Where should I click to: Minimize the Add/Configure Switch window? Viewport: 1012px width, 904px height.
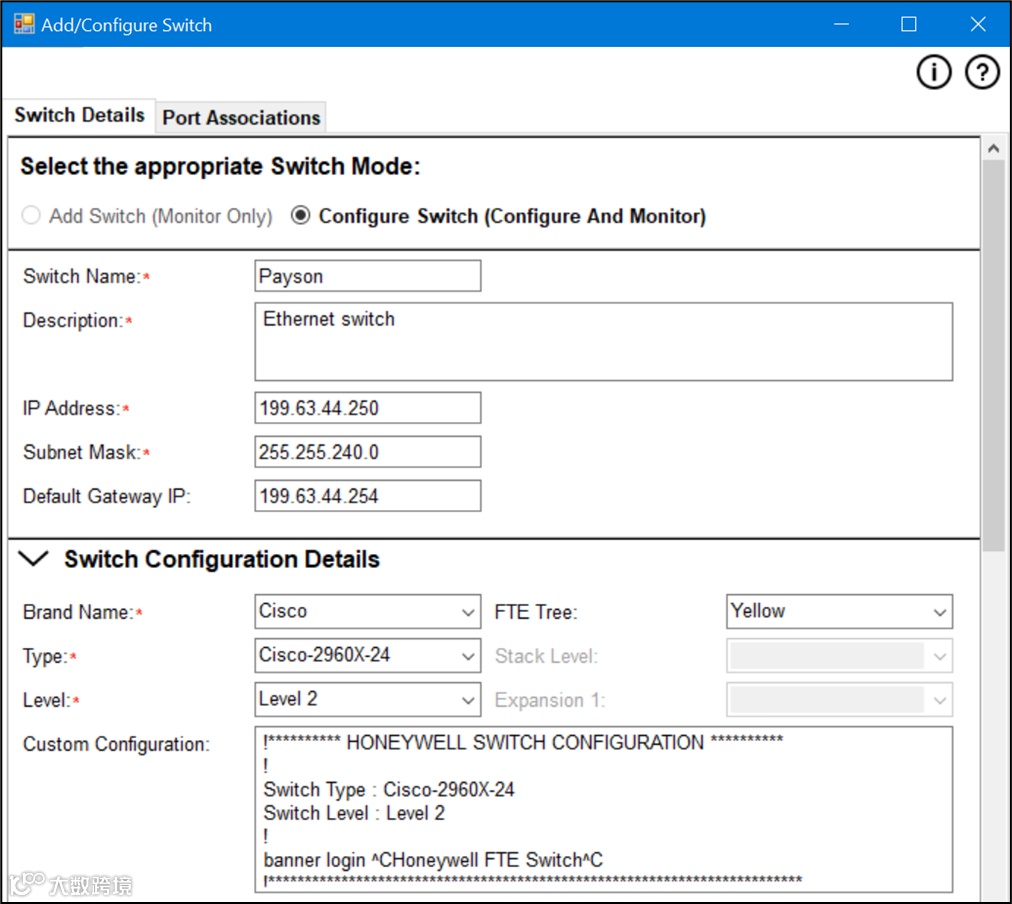tap(841, 25)
